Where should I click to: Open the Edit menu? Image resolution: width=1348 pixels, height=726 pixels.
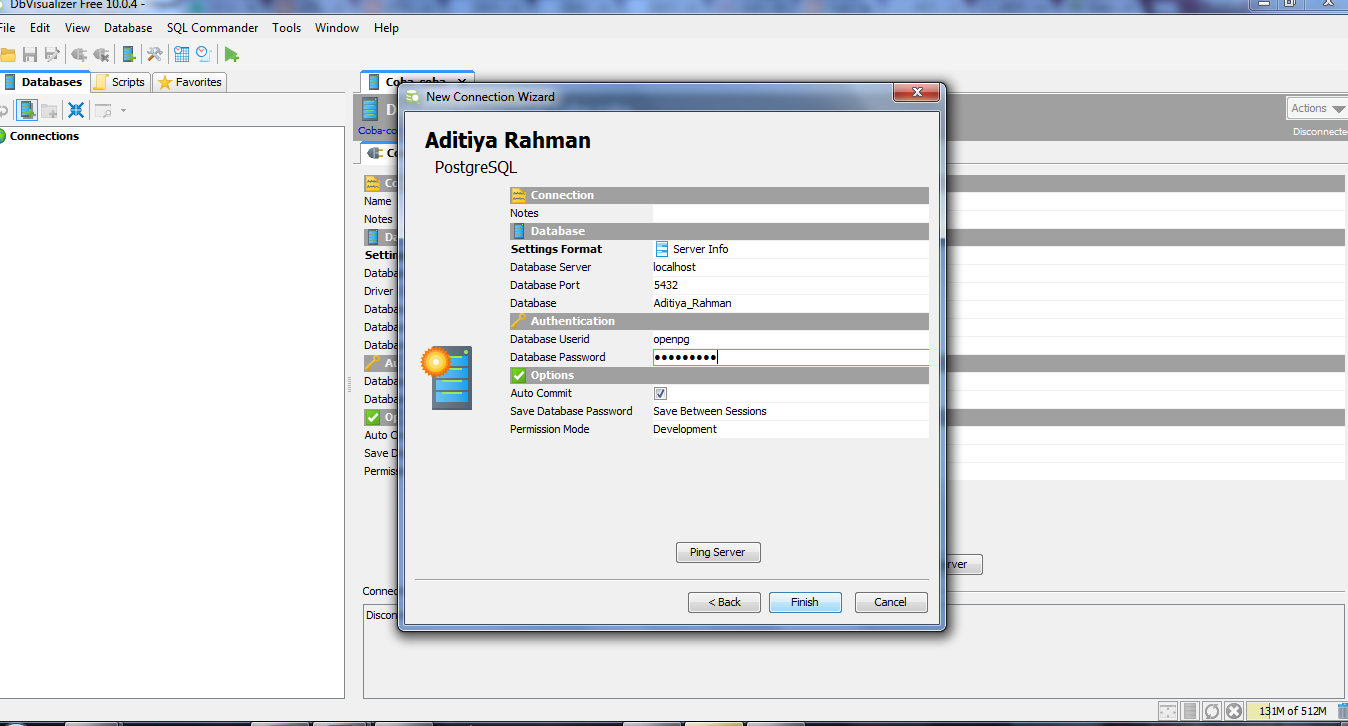point(40,28)
